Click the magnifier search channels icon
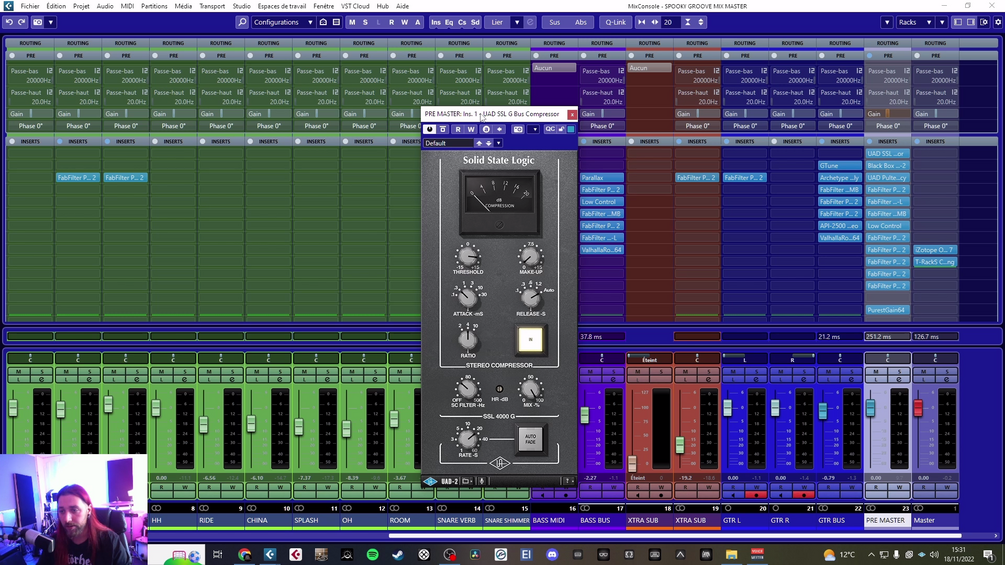 [x=242, y=22]
